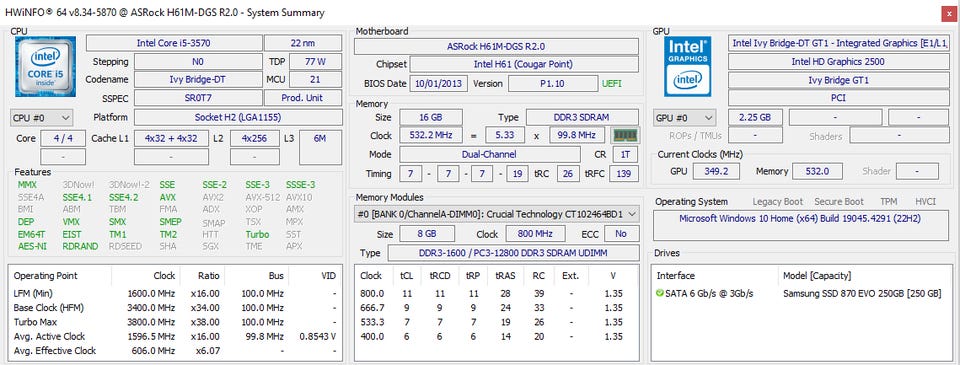Click the tRFC value 139
The image size is (960, 365).
point(624,174)
